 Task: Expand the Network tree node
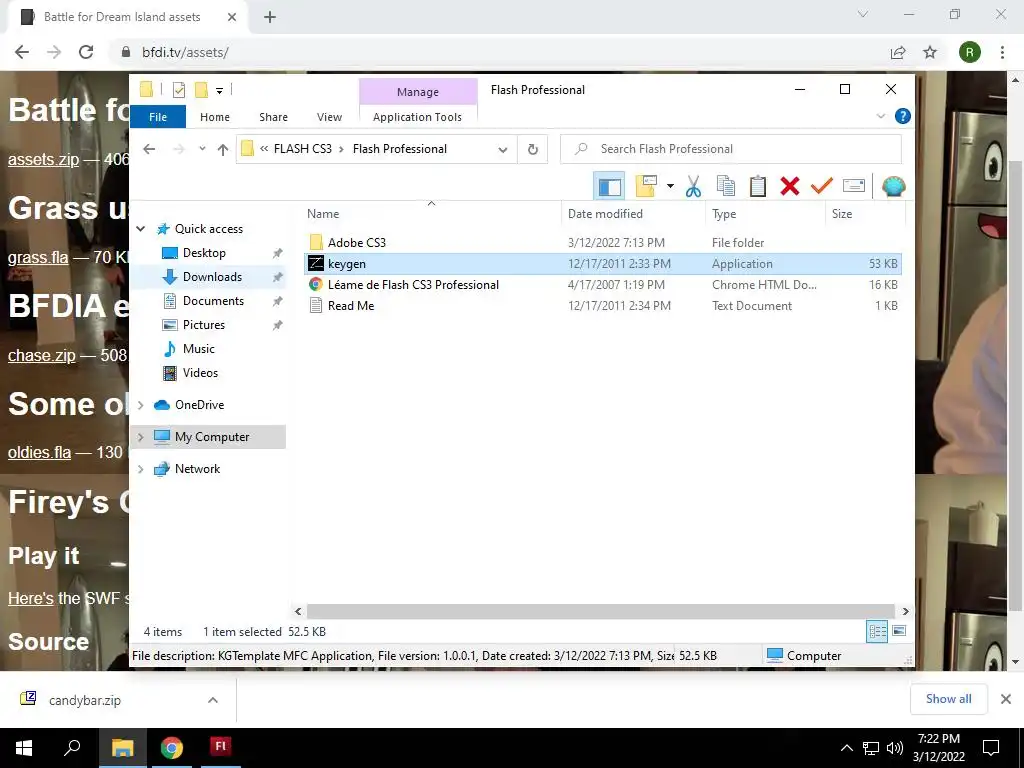click(x=140, y=469)
